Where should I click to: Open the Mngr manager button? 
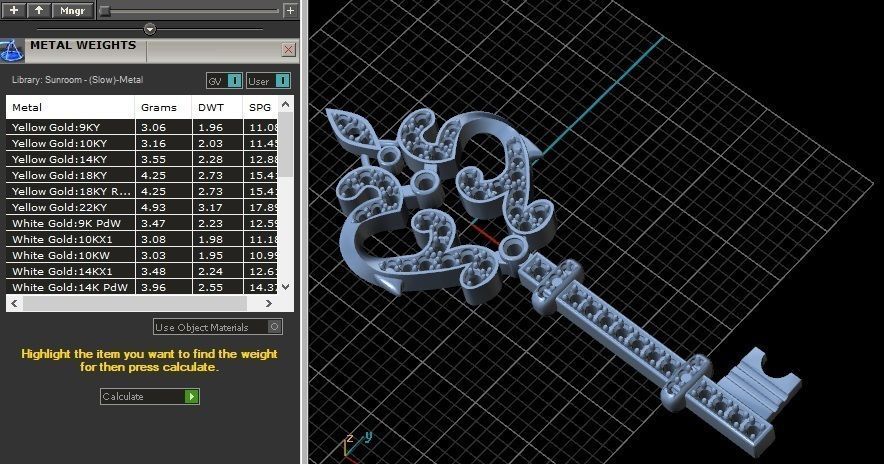[73, 10]
